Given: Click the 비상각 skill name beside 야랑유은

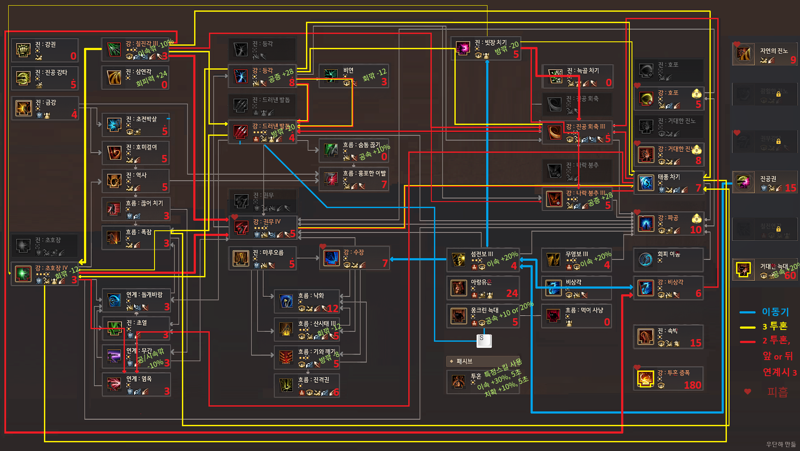Looking at the screenshot, I should point(573,282).
